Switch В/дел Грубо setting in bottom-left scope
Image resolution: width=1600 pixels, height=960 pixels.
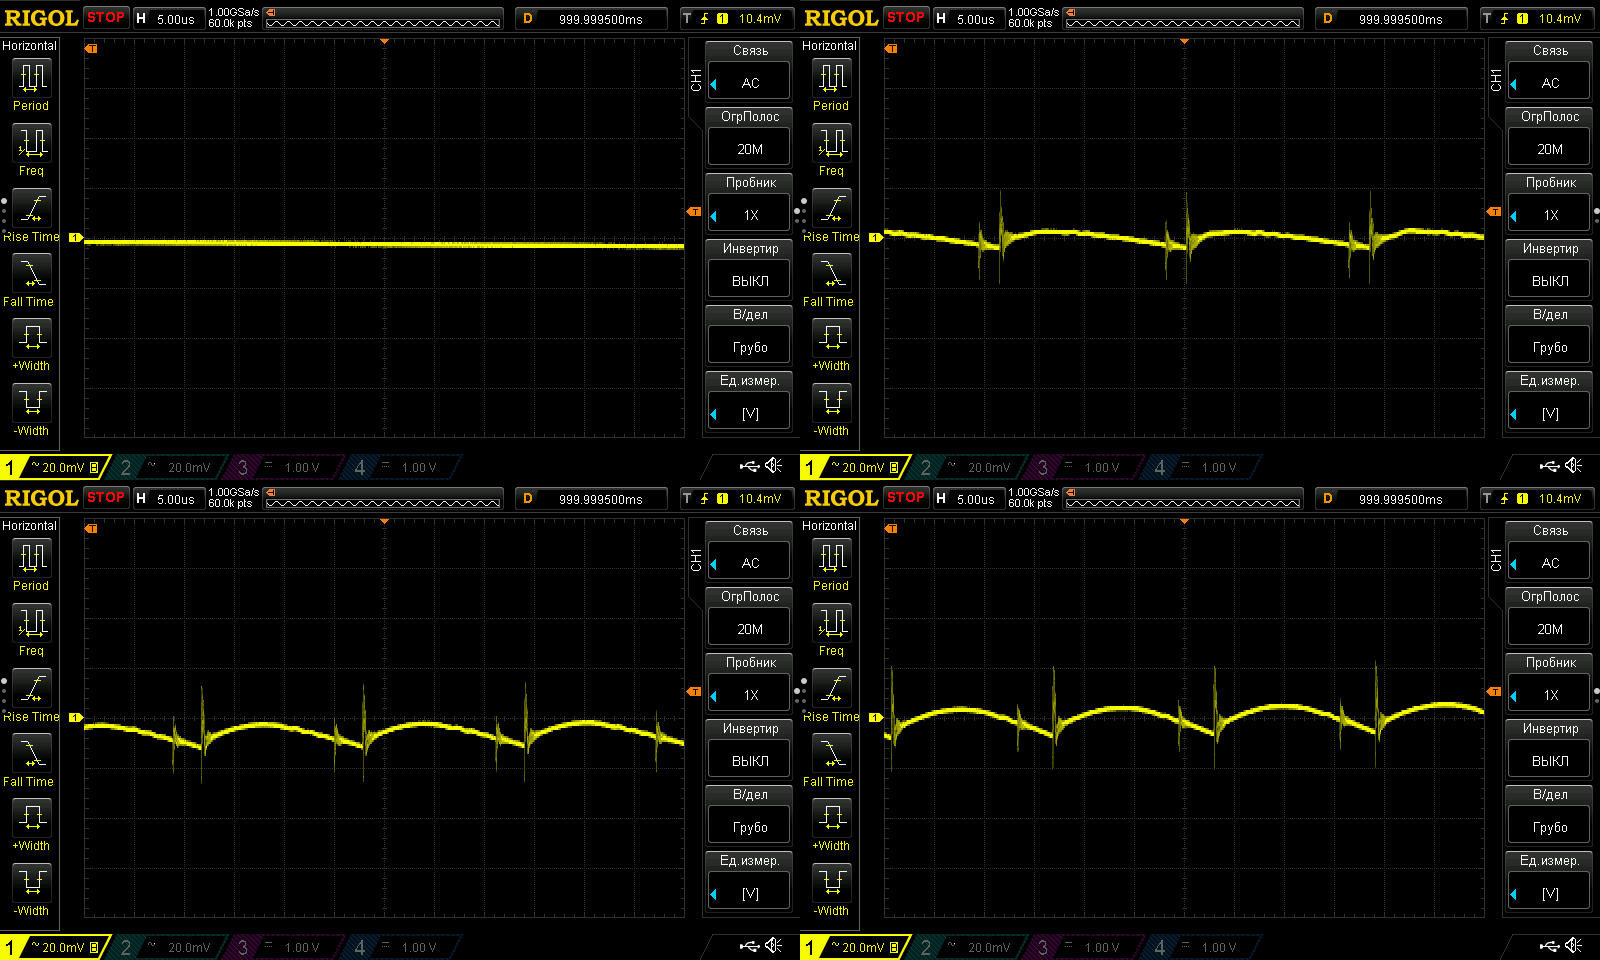point(750,827)
